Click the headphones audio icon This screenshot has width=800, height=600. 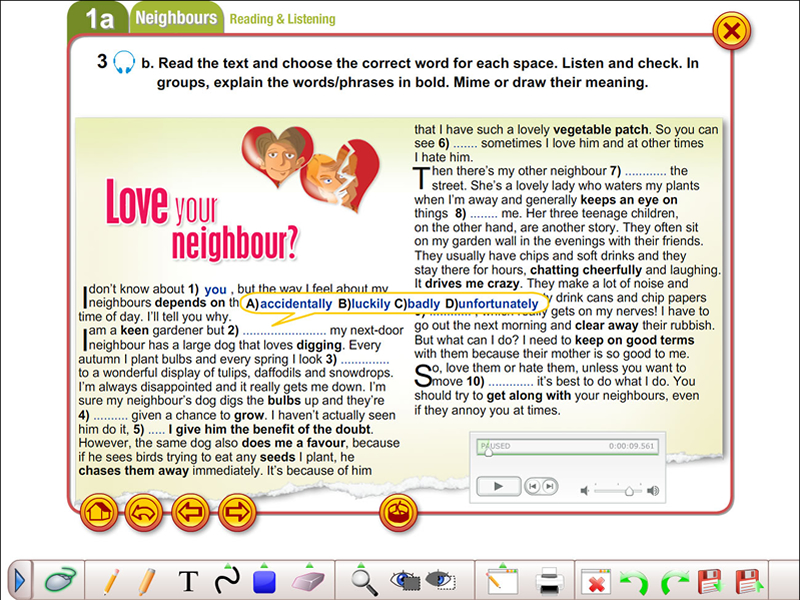tap(124, 63)
